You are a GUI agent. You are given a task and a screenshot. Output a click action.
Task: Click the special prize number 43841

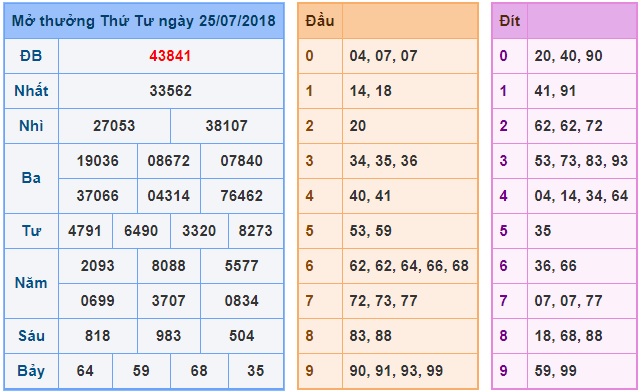pos(170,56)
